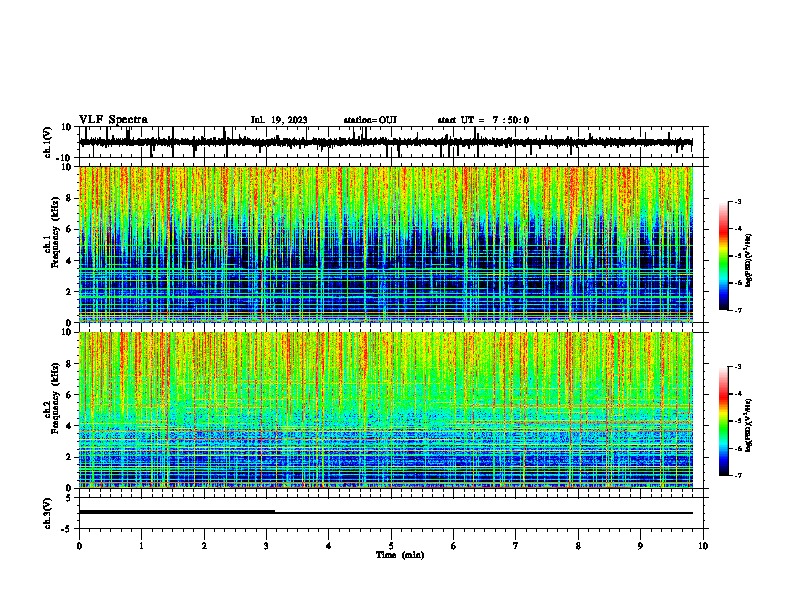Select the ch.2 color scale bar
The height and width of the screenshot is (612, 792).
(723, 421)
